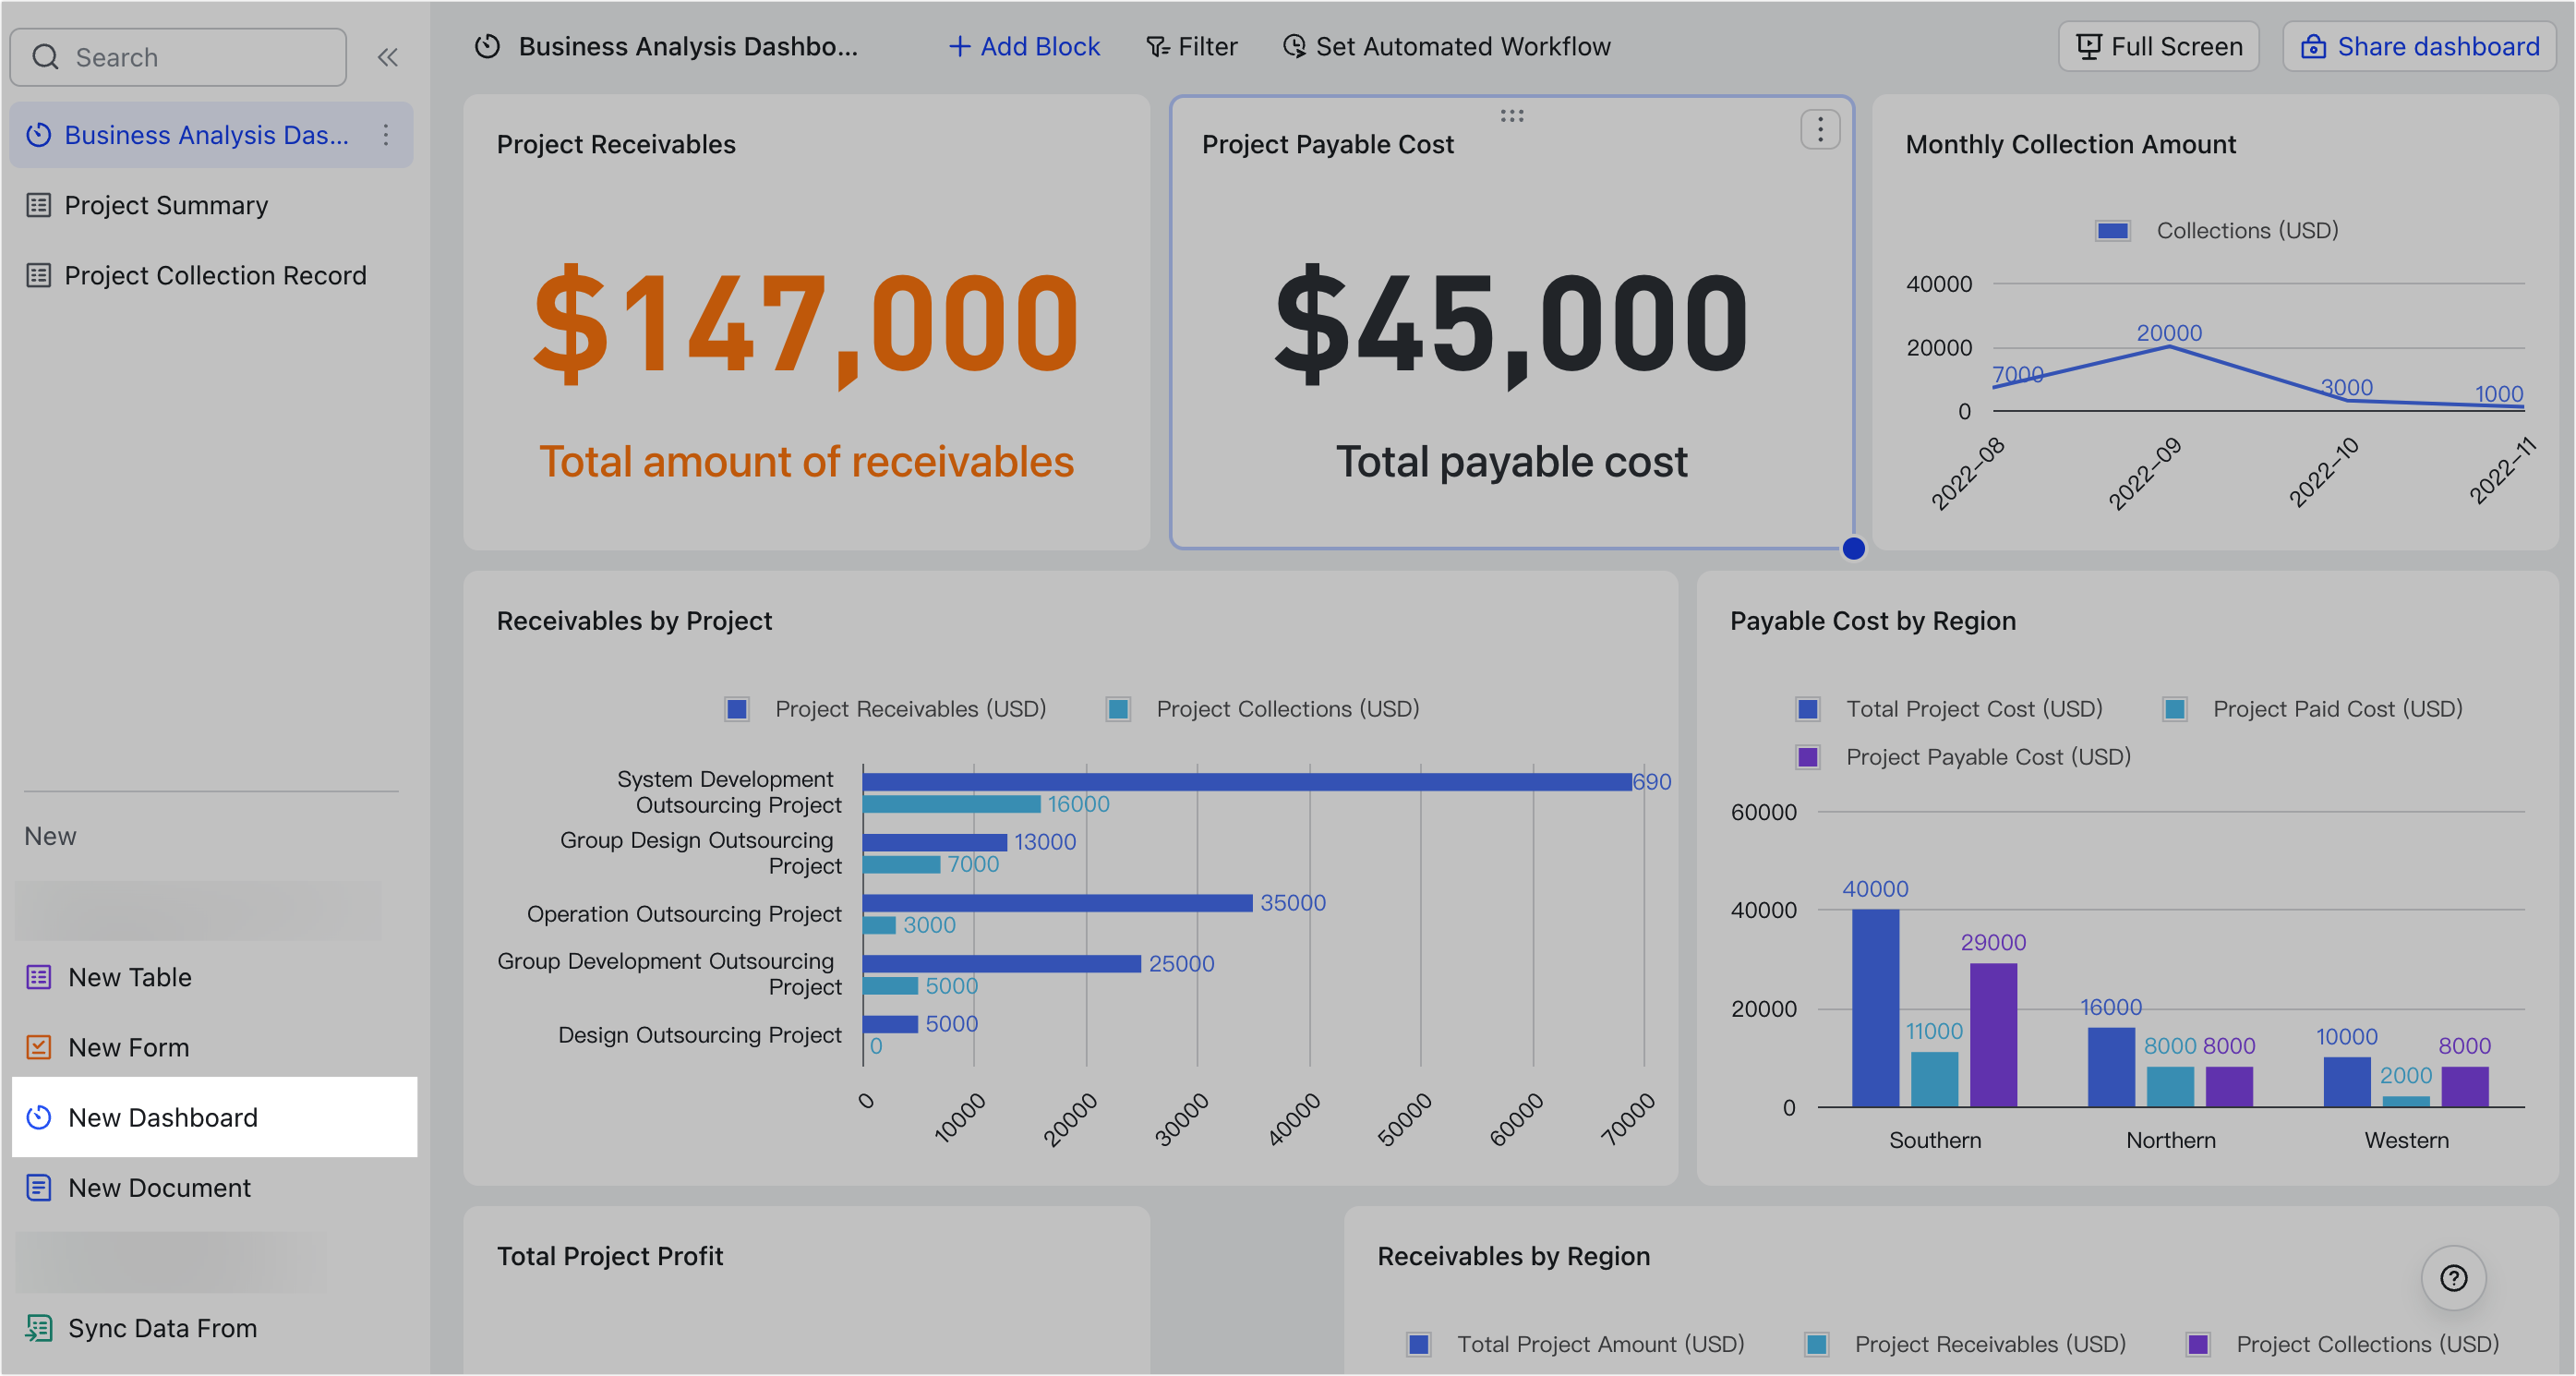
Task: Click the blue resize handle dot
Action: click(1853, 548)
